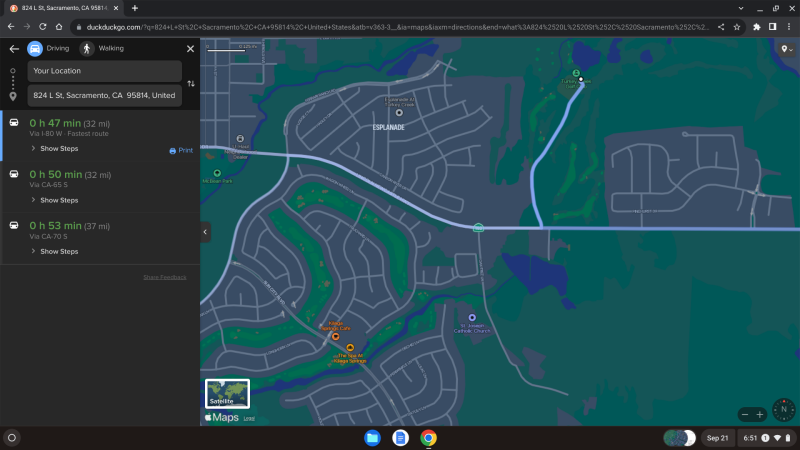800x450 pixels.
Task: Open a new browser tab
Action: click(x=135, y=8)
